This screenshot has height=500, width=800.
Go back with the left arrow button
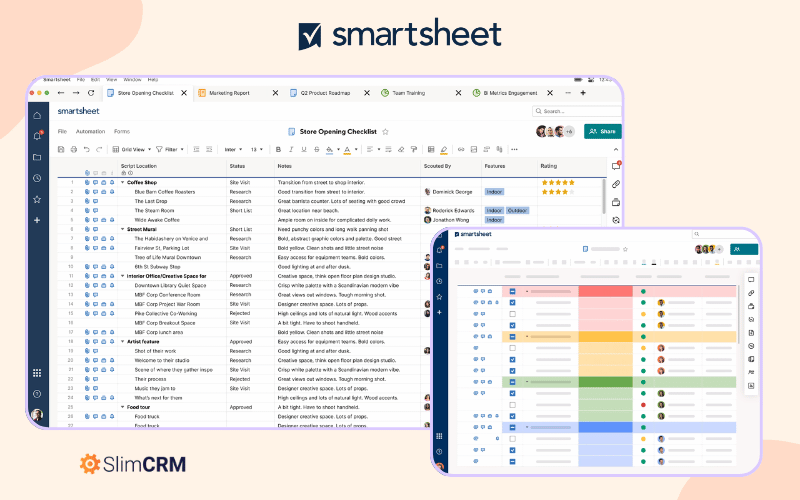61,93
